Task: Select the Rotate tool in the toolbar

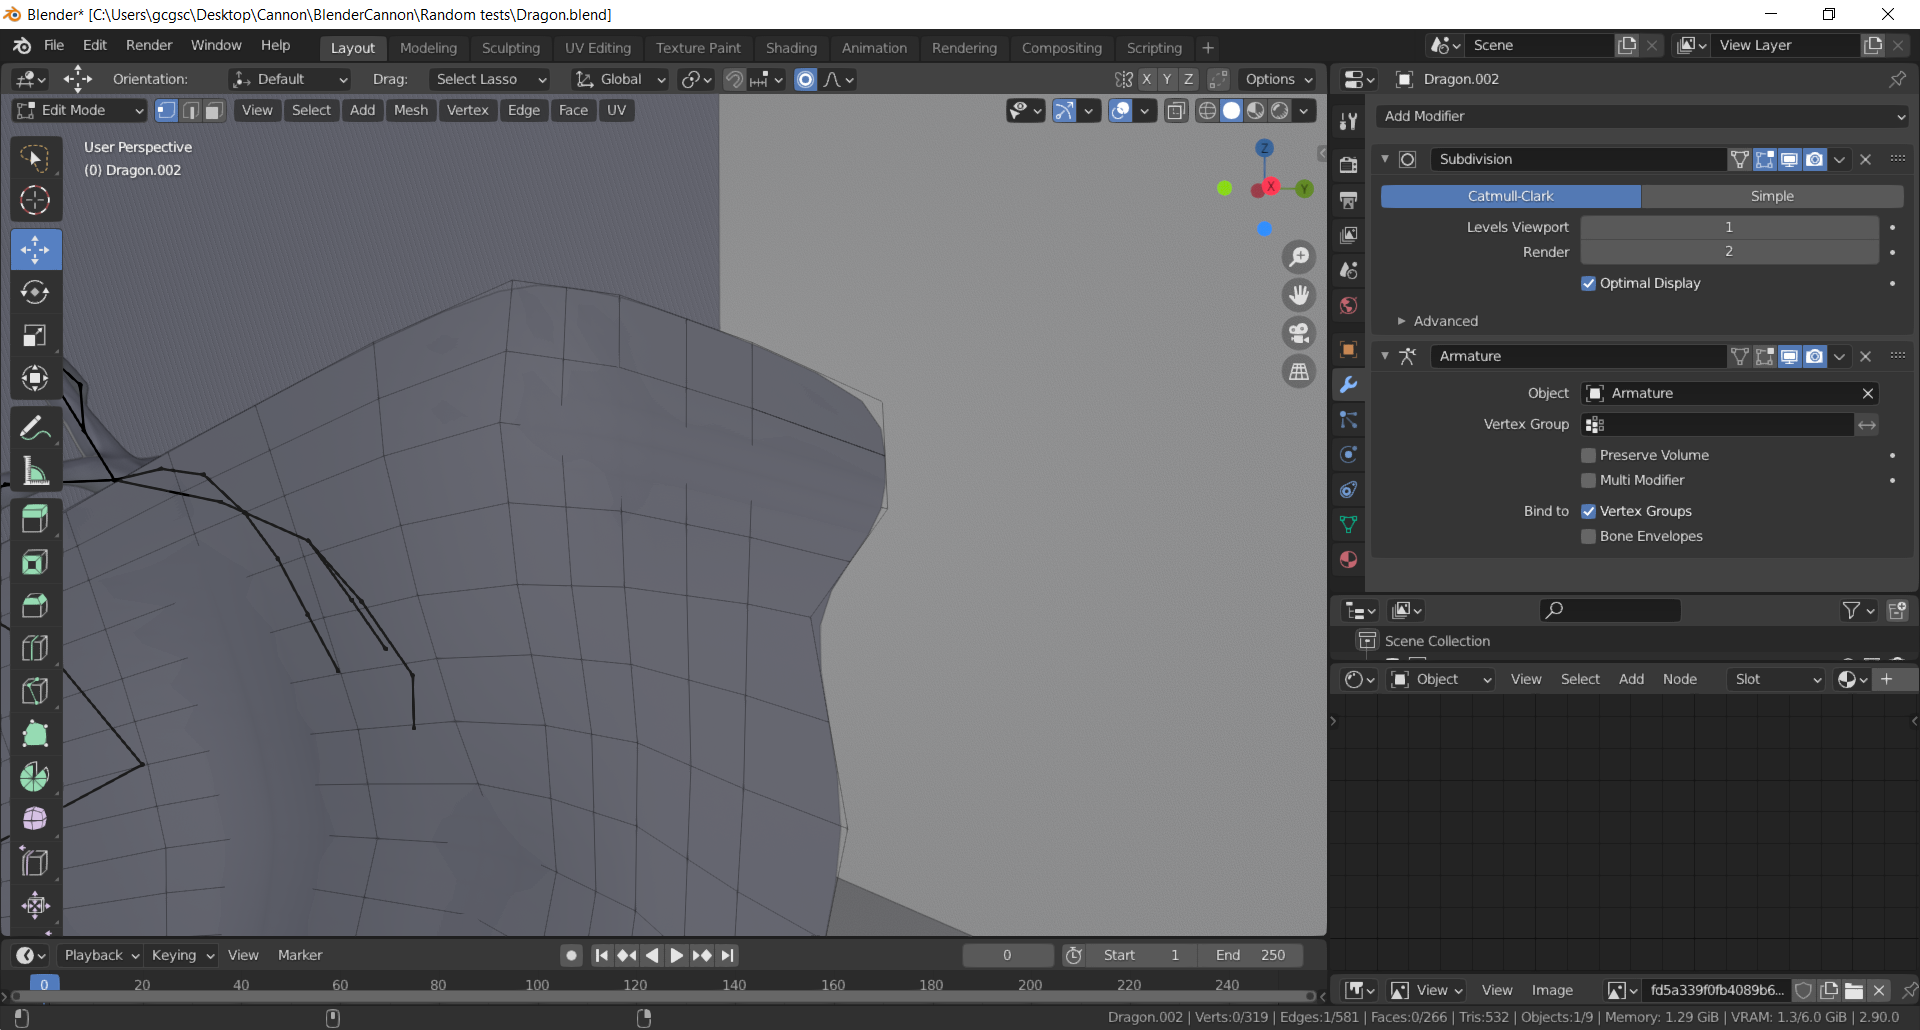Action: (35, 292)
